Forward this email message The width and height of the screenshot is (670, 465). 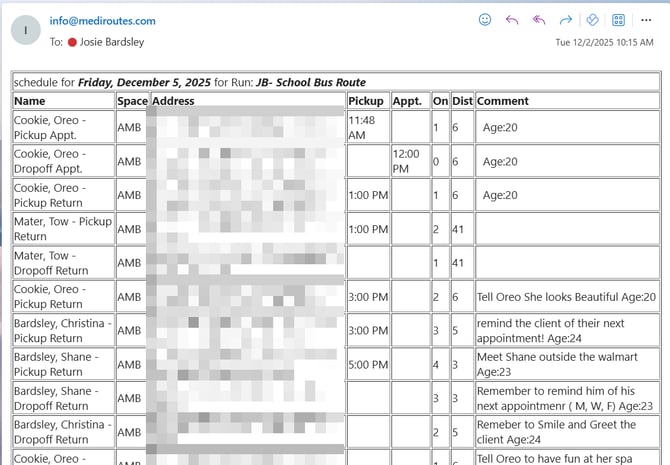[565, 20]
